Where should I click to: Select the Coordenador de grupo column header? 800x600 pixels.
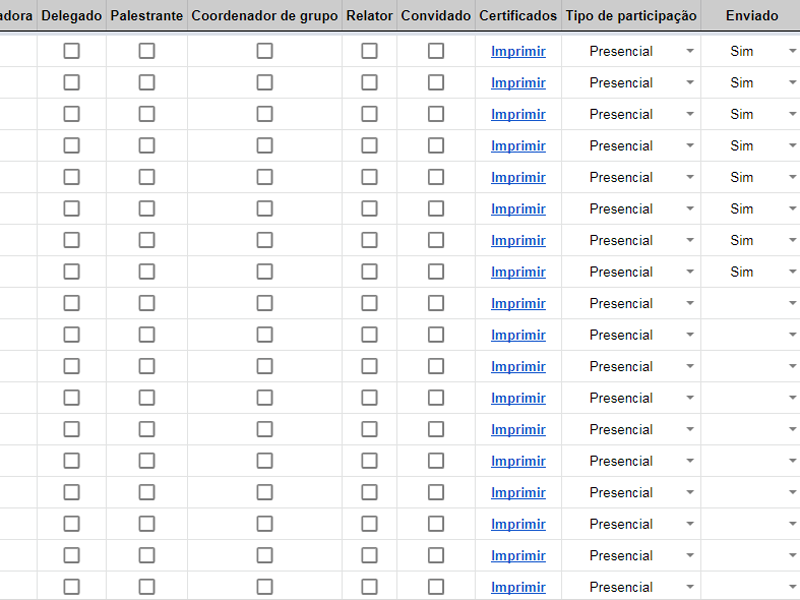[x=264, y=16]
